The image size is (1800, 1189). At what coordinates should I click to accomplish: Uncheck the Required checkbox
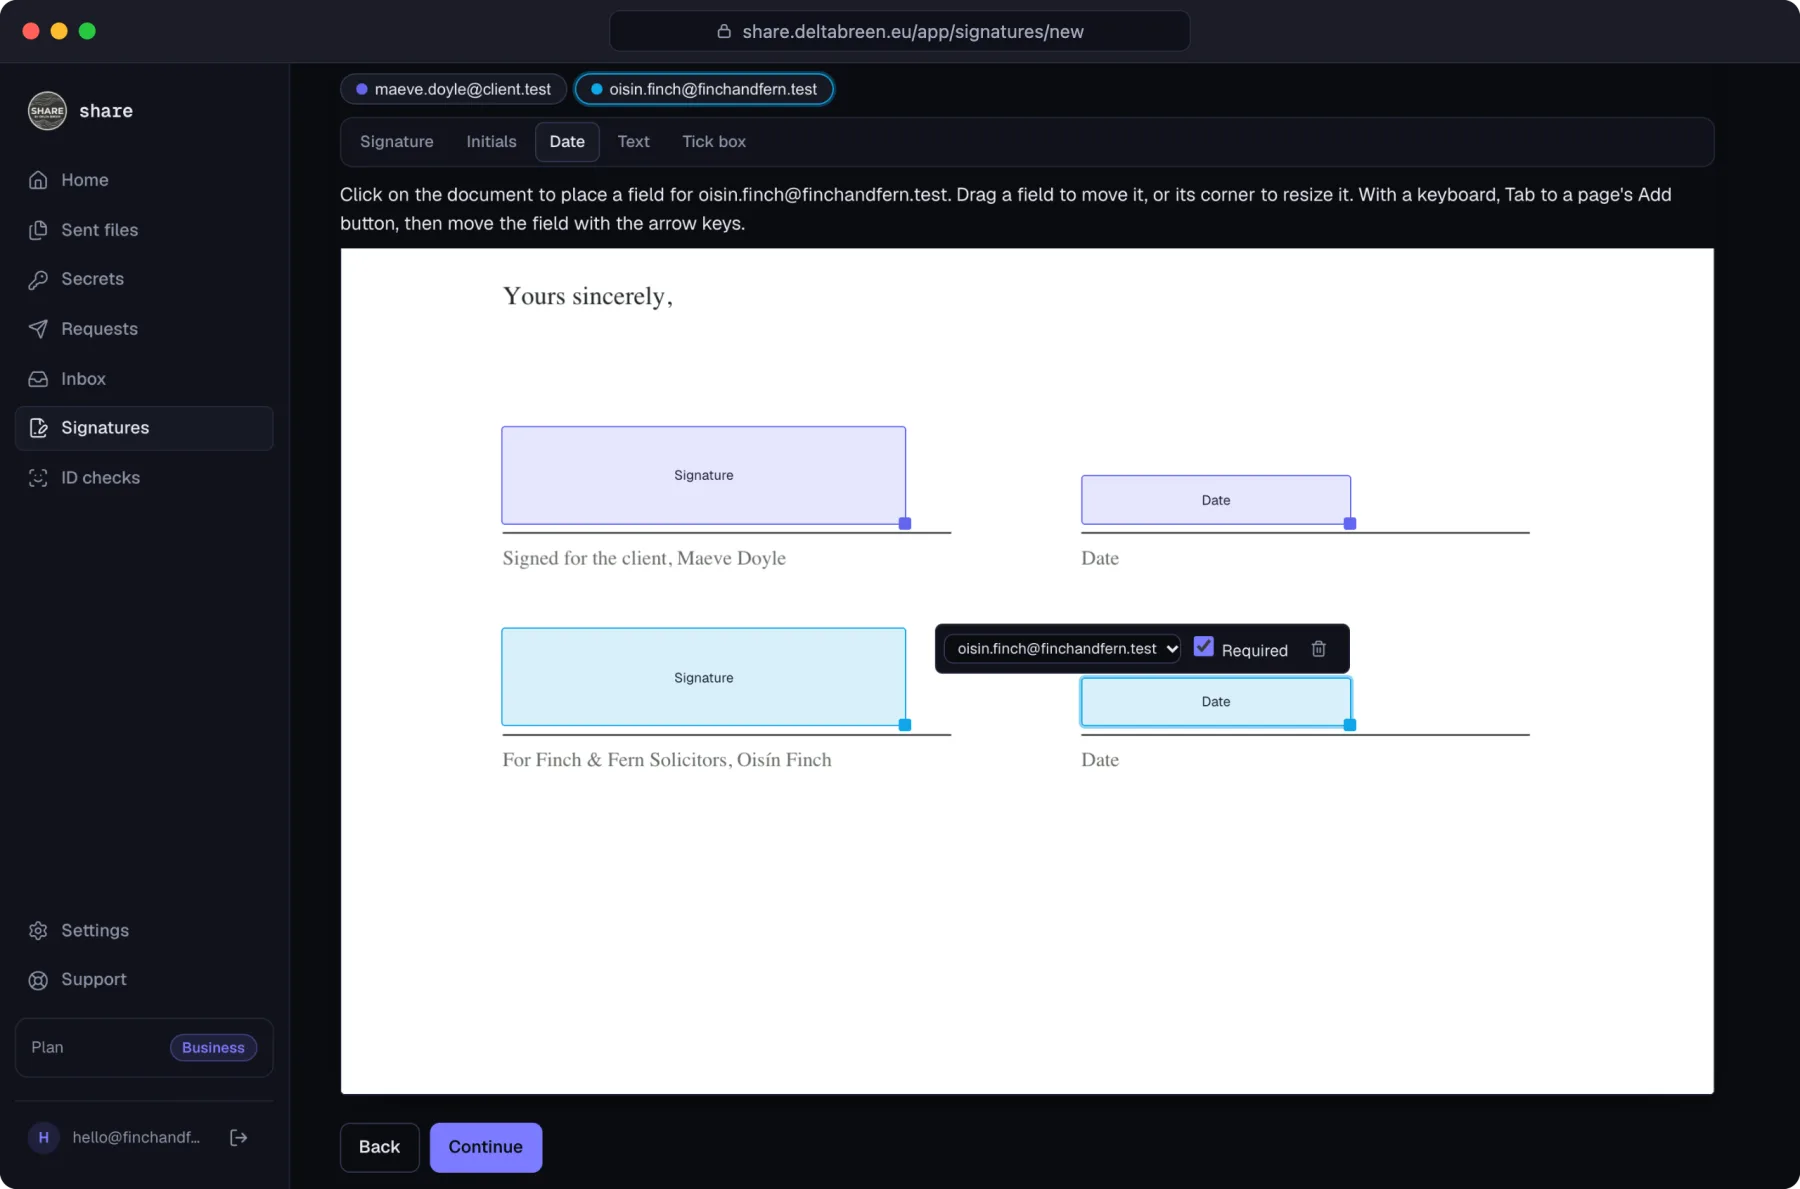(x=1203, y=647)
